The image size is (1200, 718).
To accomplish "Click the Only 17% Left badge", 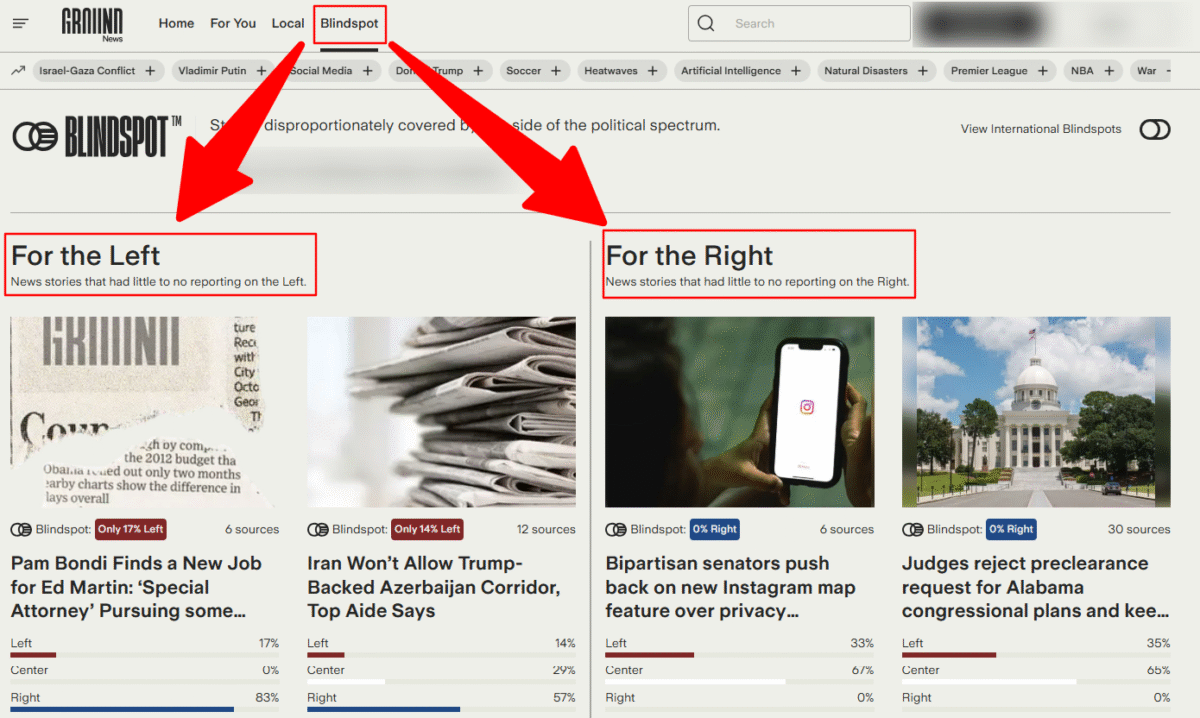I will click(131, 529).
